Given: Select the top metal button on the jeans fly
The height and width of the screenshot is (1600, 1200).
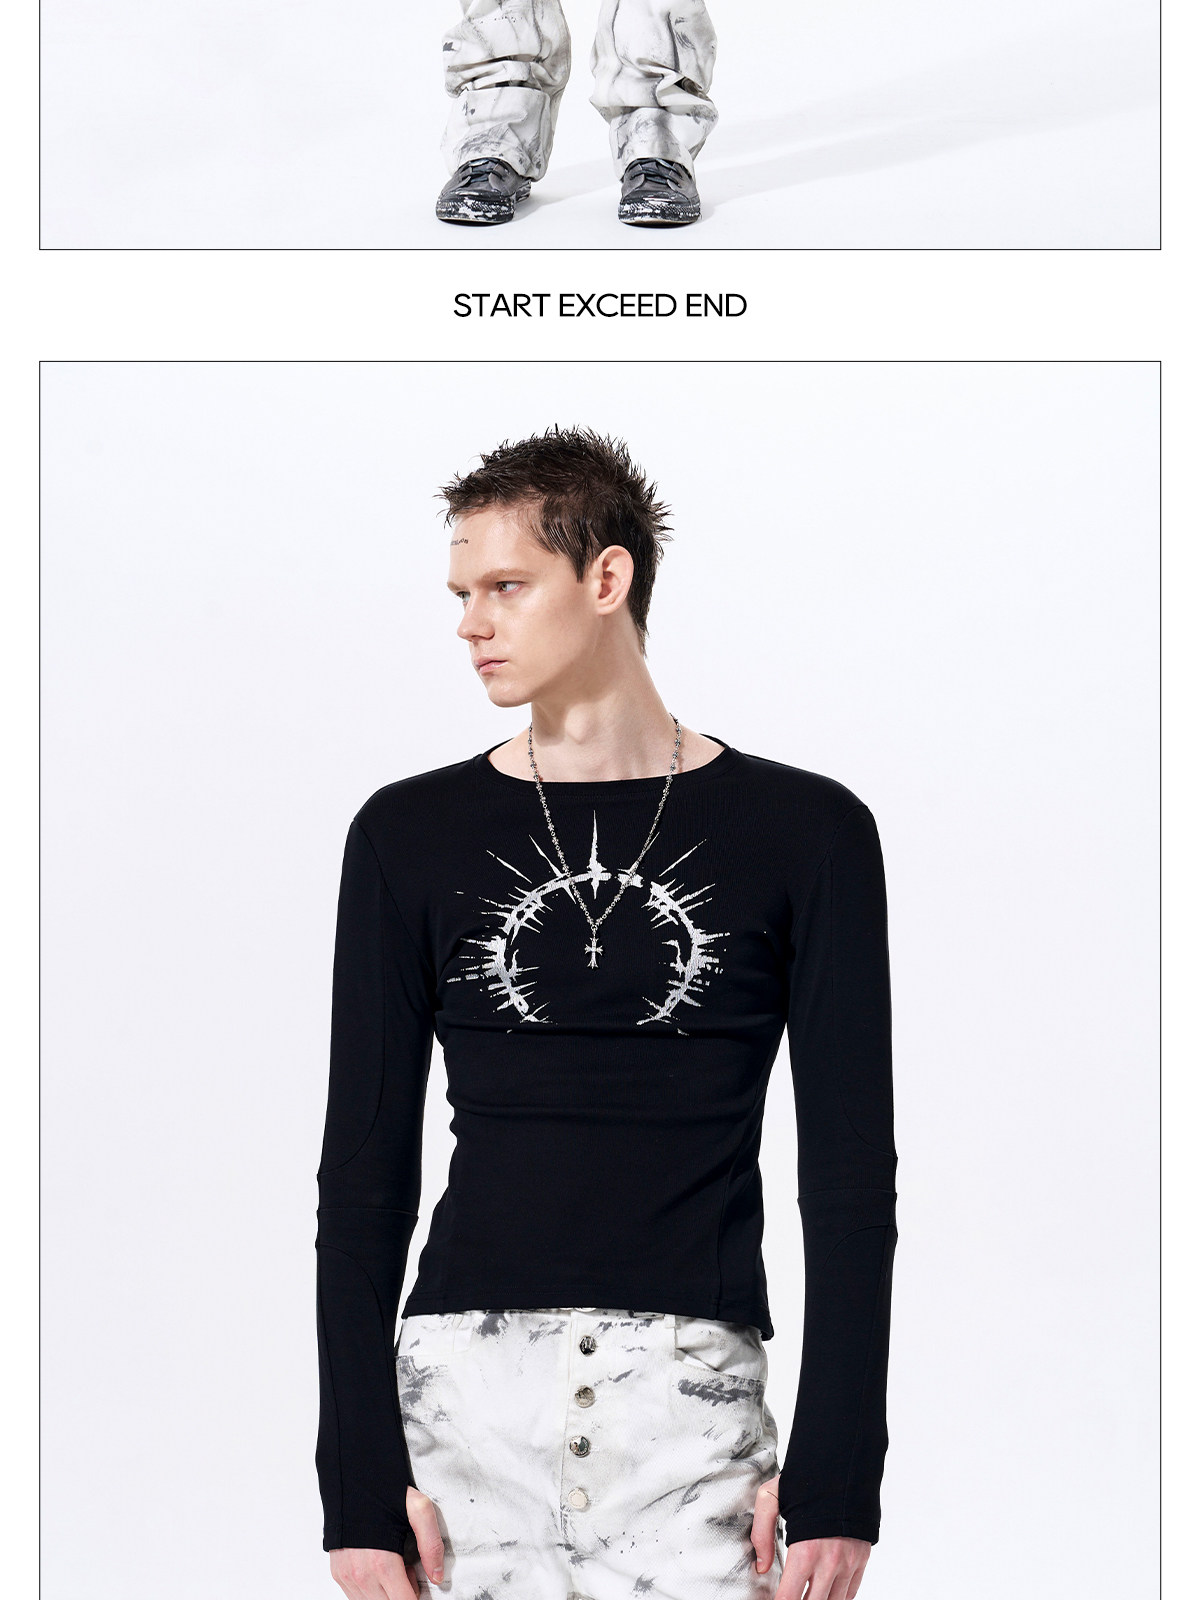Looking at the screenshot, I should [x=587, y=1343].
